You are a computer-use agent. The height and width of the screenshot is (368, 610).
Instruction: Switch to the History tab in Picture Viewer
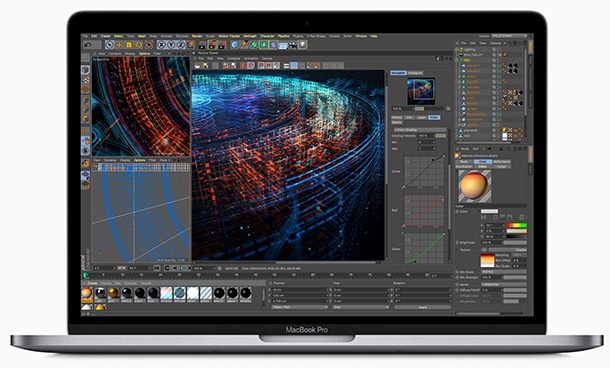tap(396, 117)
